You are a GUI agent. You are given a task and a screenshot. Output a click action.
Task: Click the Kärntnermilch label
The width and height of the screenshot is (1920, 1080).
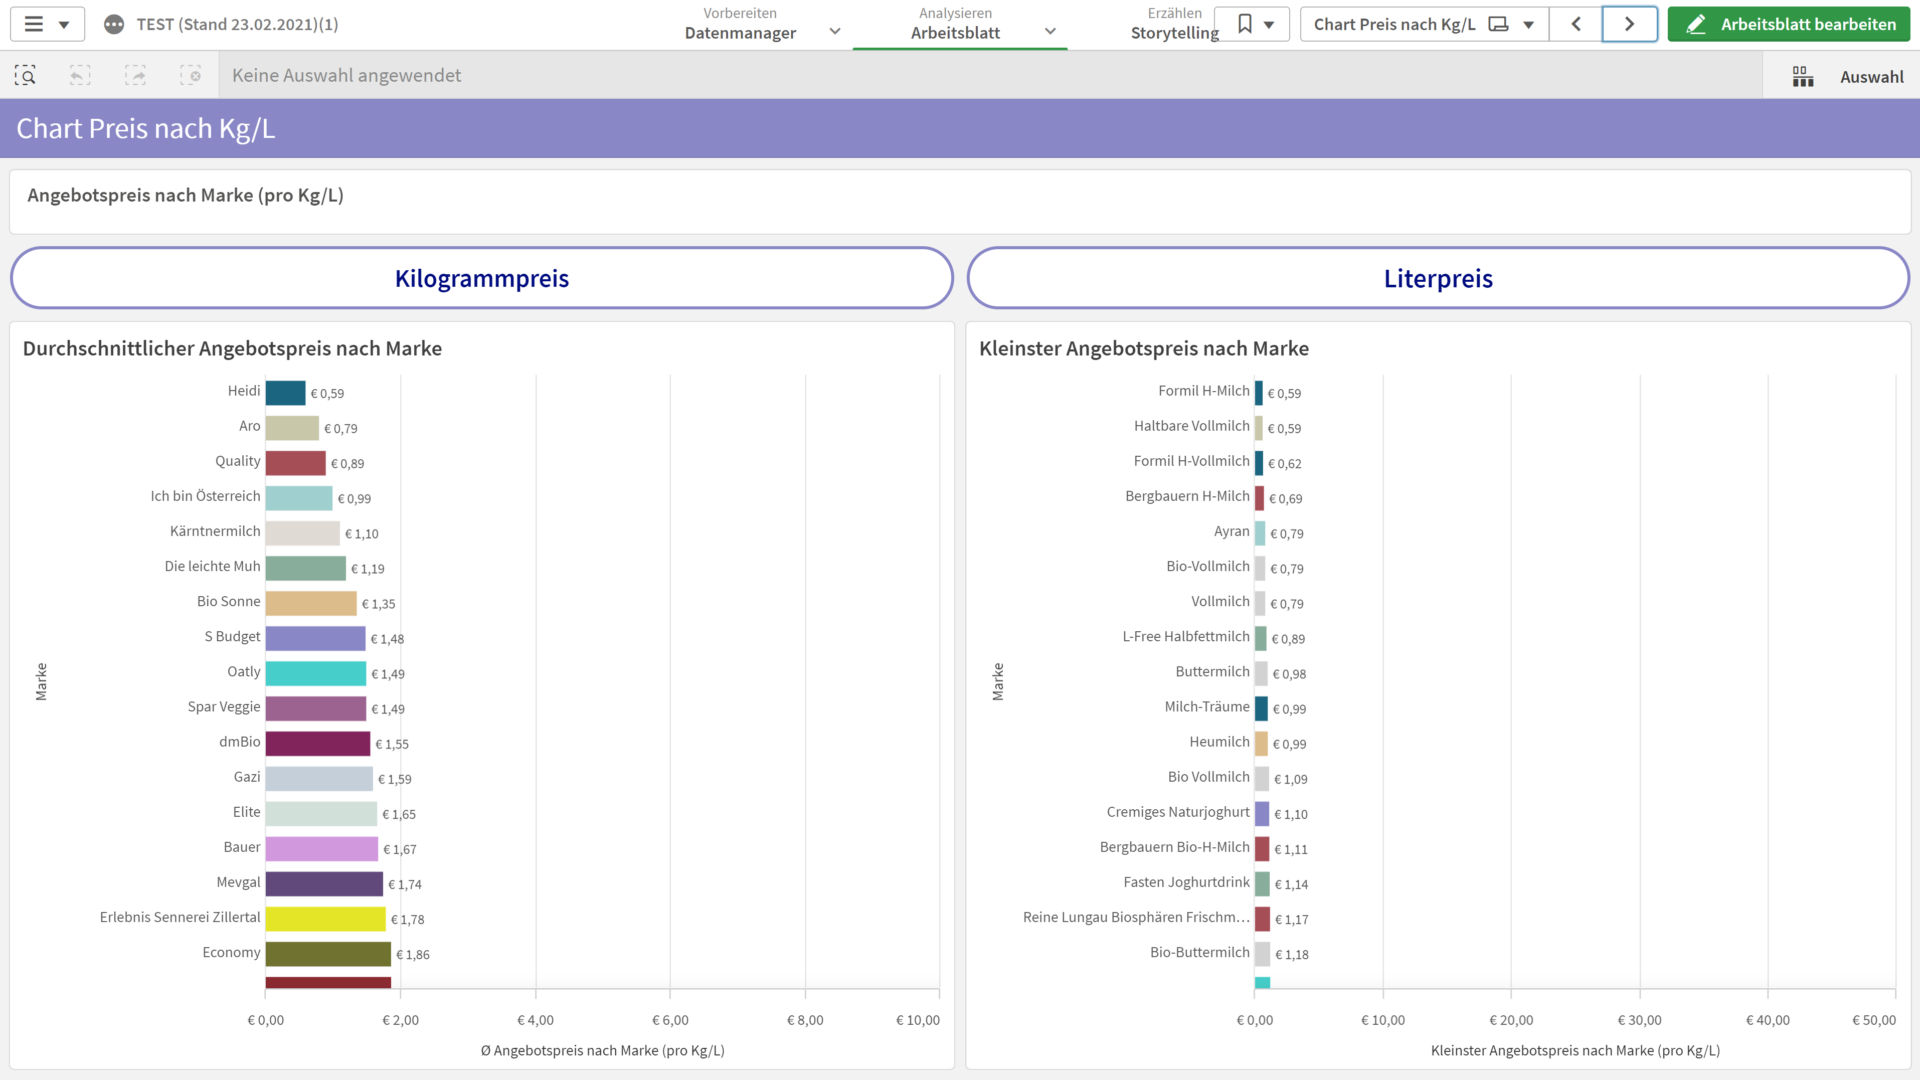(x=215, y=531)
